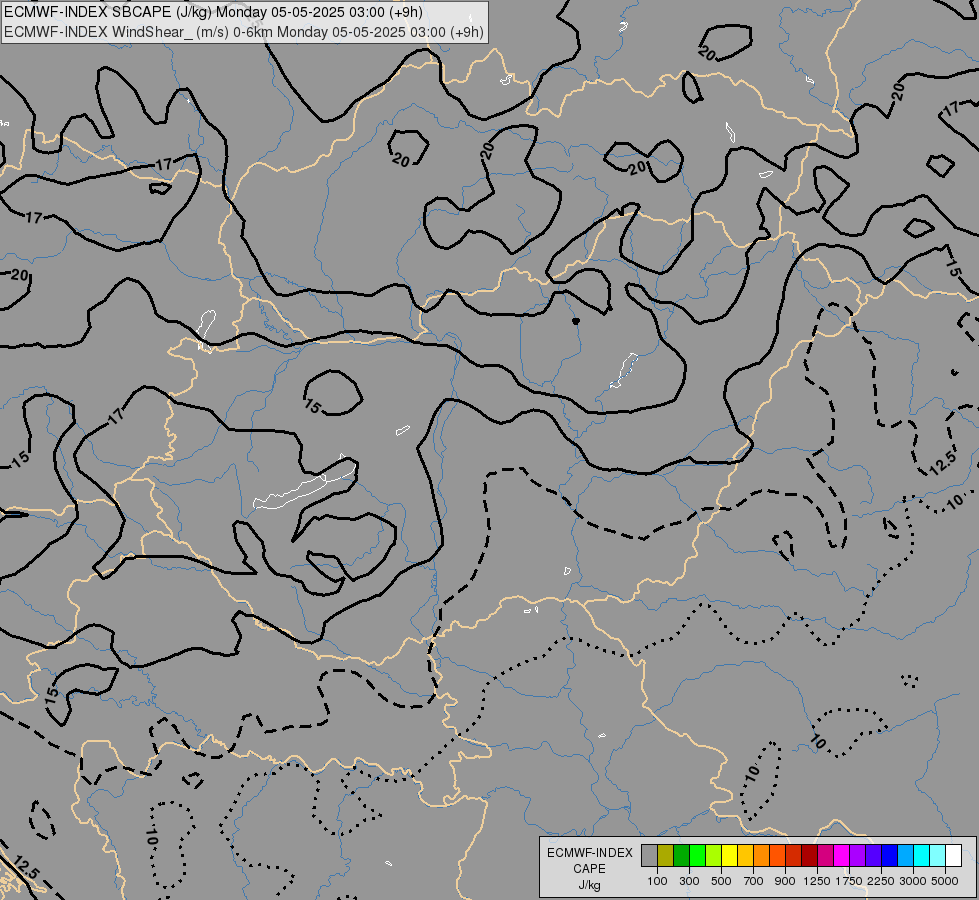979x900 pixels.
Task: Click the legend label '3000'
Action: [x=913, y=881]
